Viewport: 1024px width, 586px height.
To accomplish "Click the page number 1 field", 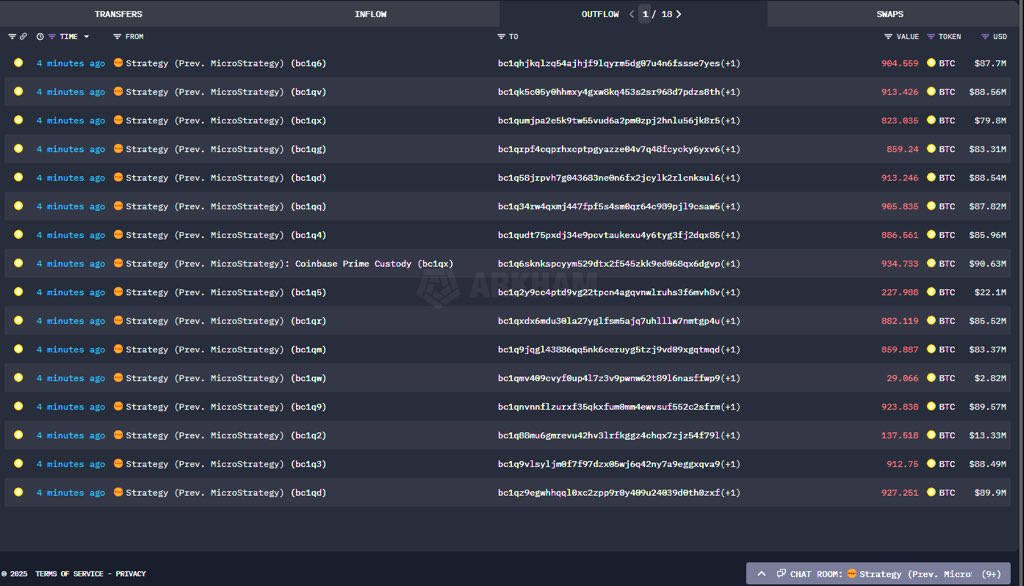I will [645, 14].
